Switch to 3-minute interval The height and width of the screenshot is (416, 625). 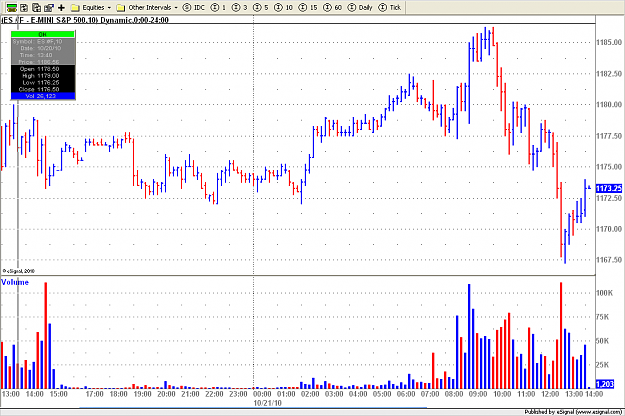click(x=240, y=8)
